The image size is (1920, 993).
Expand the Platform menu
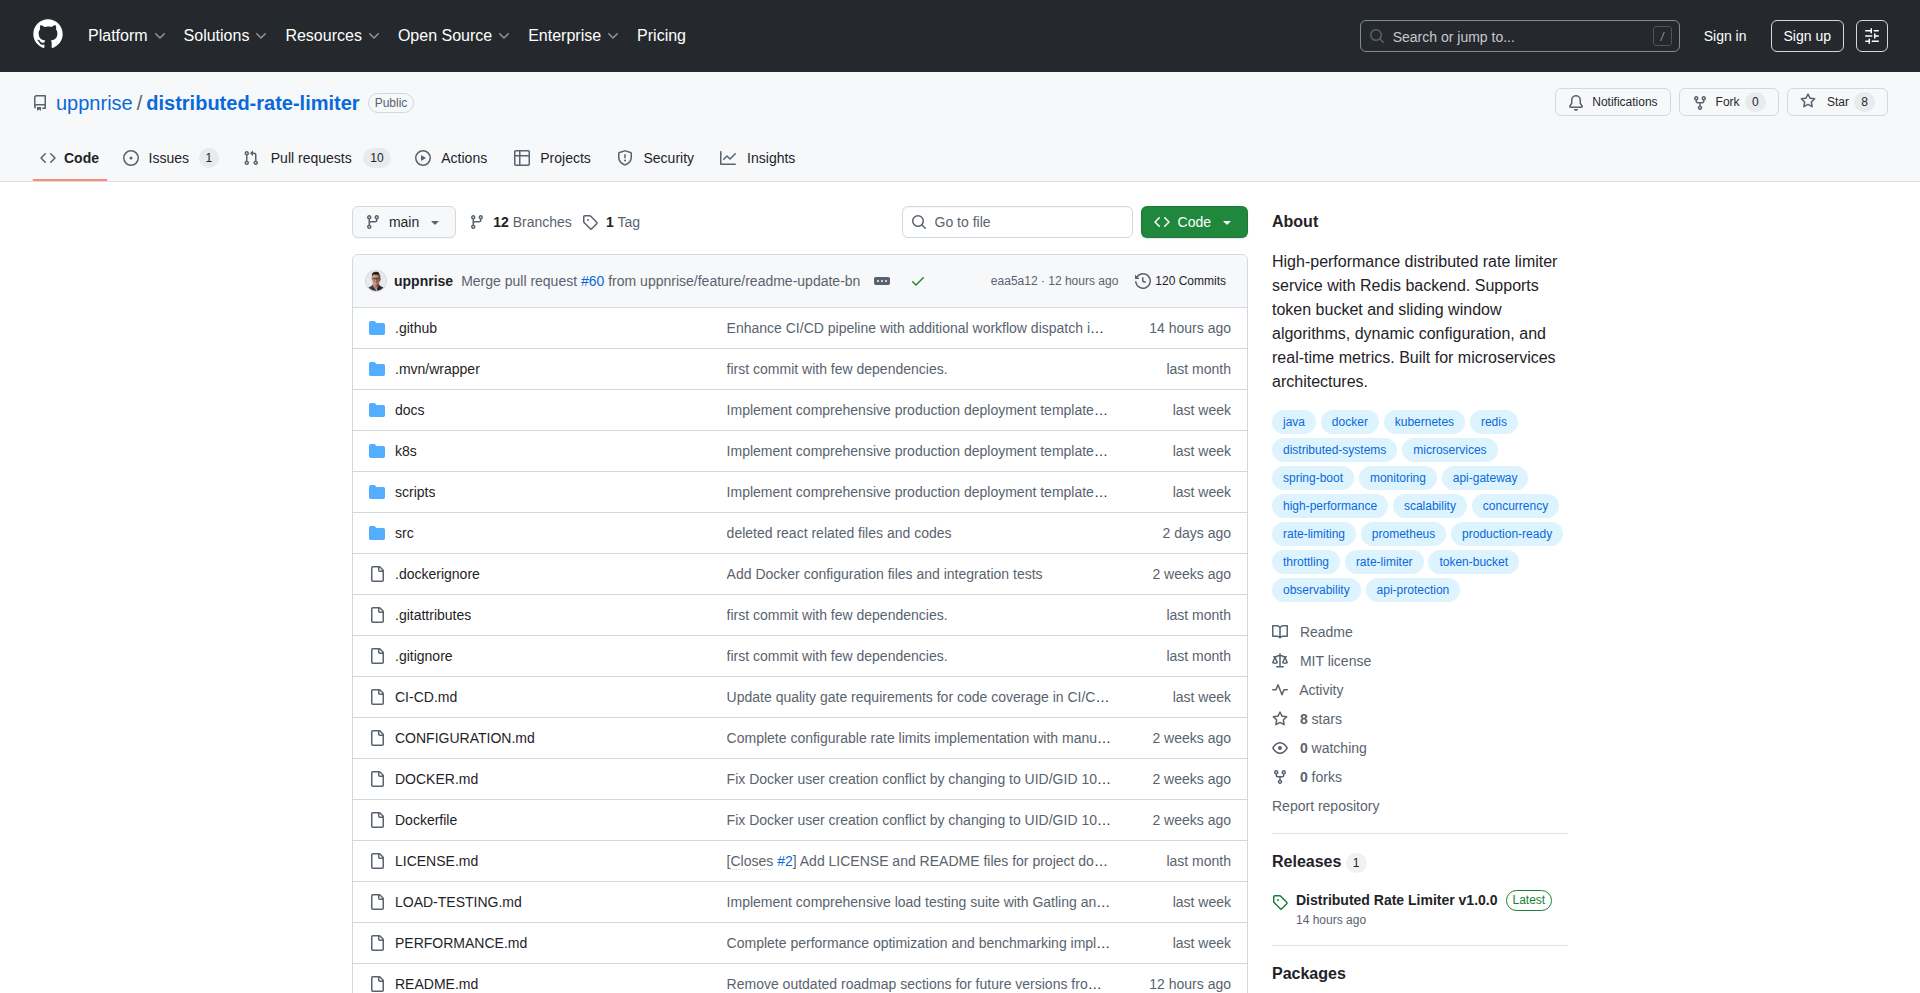click(x=126, y=36)
